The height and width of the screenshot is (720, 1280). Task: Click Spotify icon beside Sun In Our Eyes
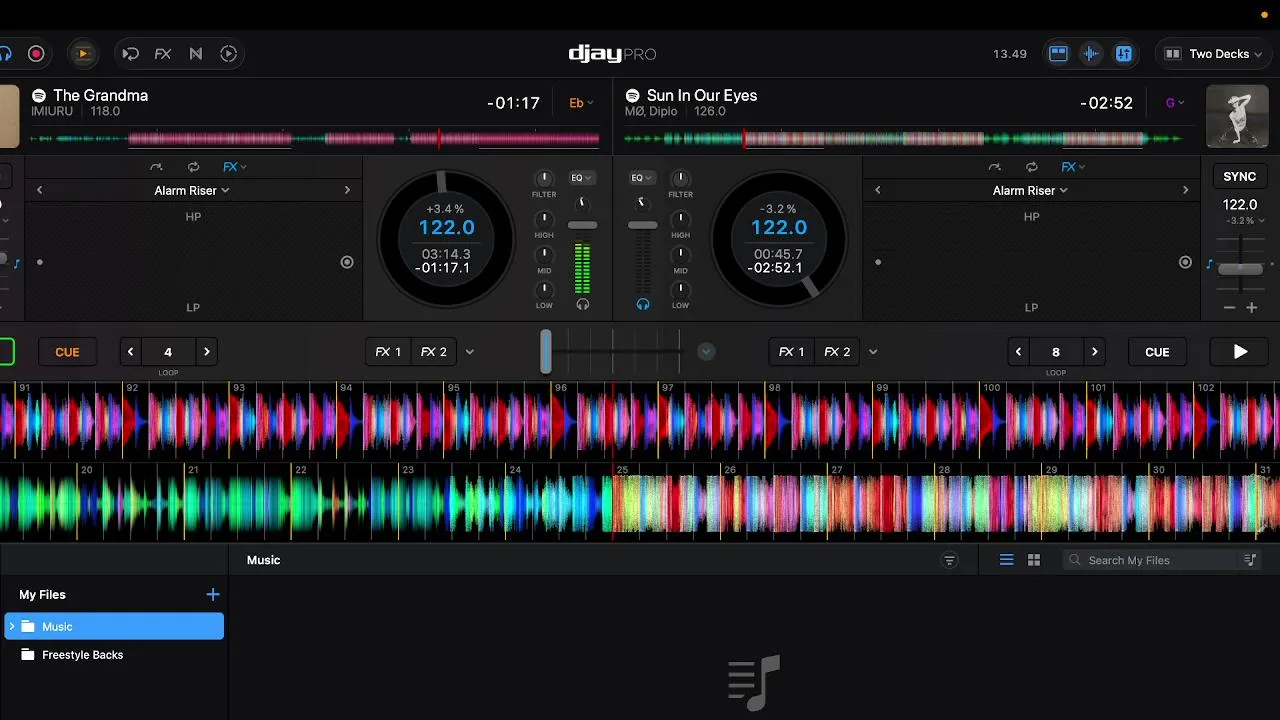[x=633, y=96]
